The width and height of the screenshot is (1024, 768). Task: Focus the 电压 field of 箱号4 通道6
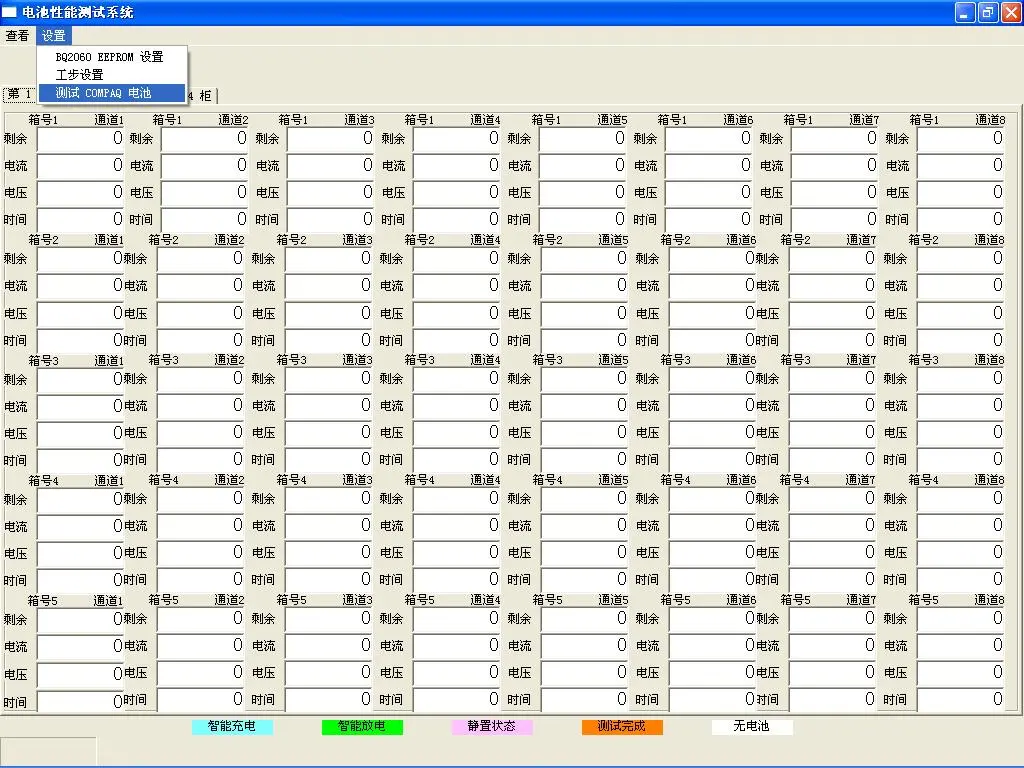[712, 552]
